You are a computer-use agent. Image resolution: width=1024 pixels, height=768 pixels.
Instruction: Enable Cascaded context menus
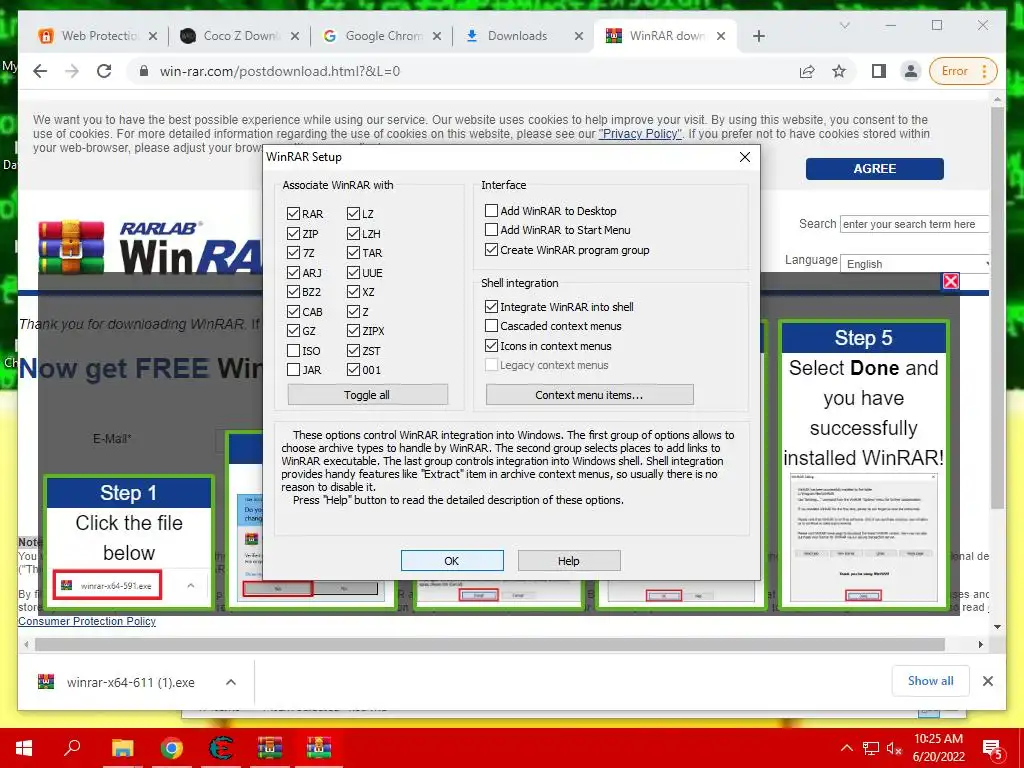click(491, 325)
